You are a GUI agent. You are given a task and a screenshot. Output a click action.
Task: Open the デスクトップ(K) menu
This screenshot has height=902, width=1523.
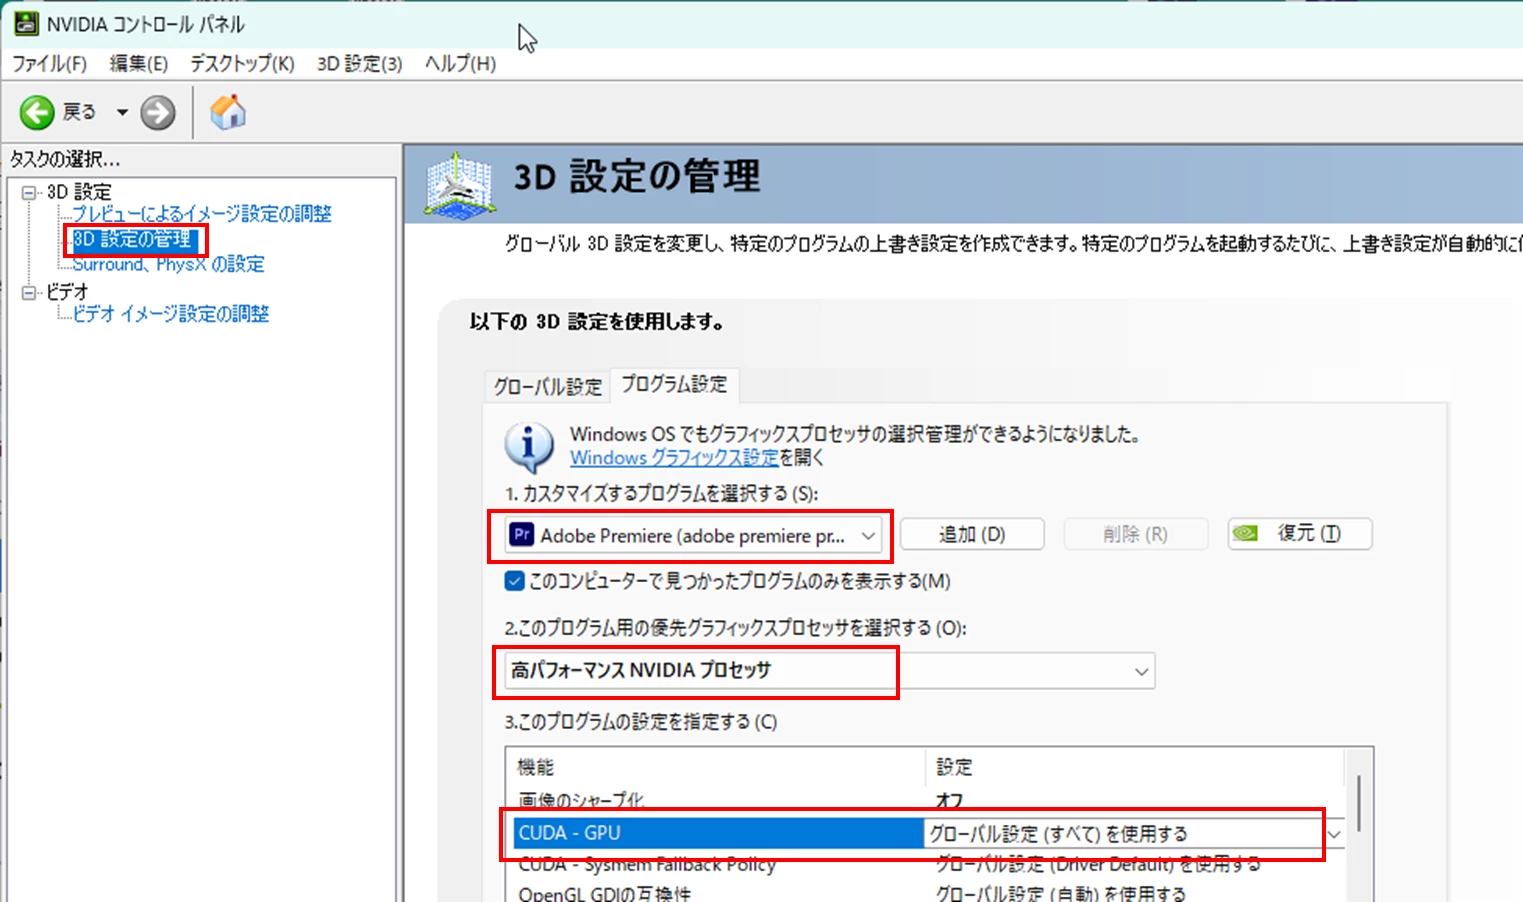tap(242, 63)
